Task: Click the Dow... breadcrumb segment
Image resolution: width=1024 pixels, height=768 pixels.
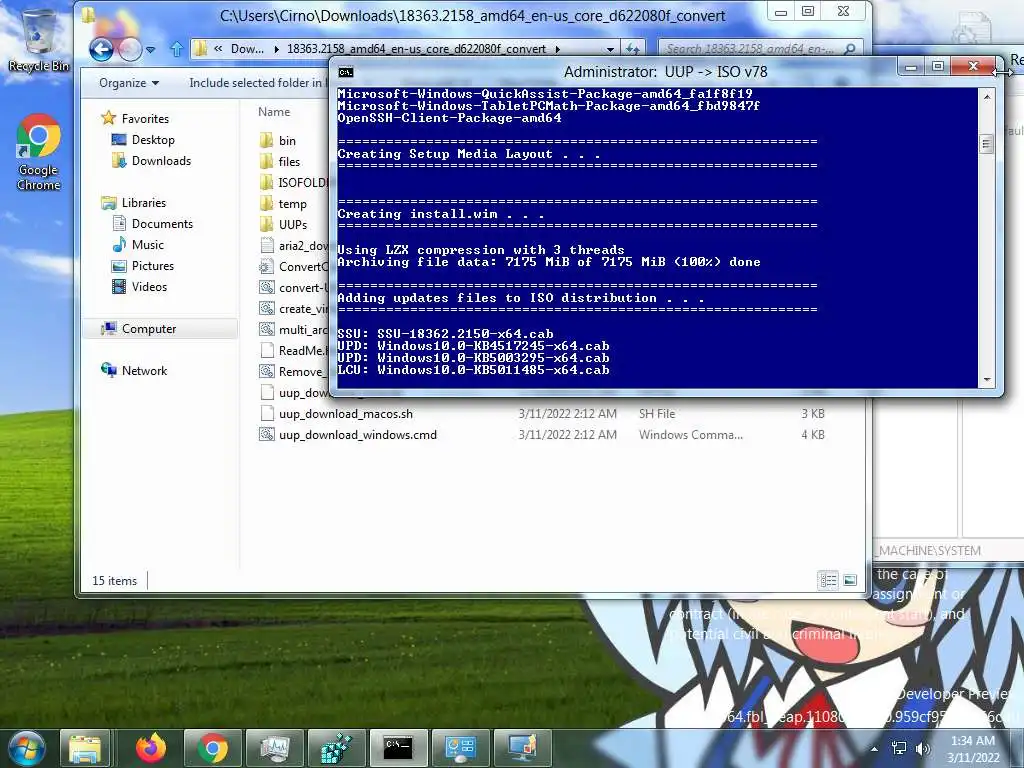Action: [247, 49]
